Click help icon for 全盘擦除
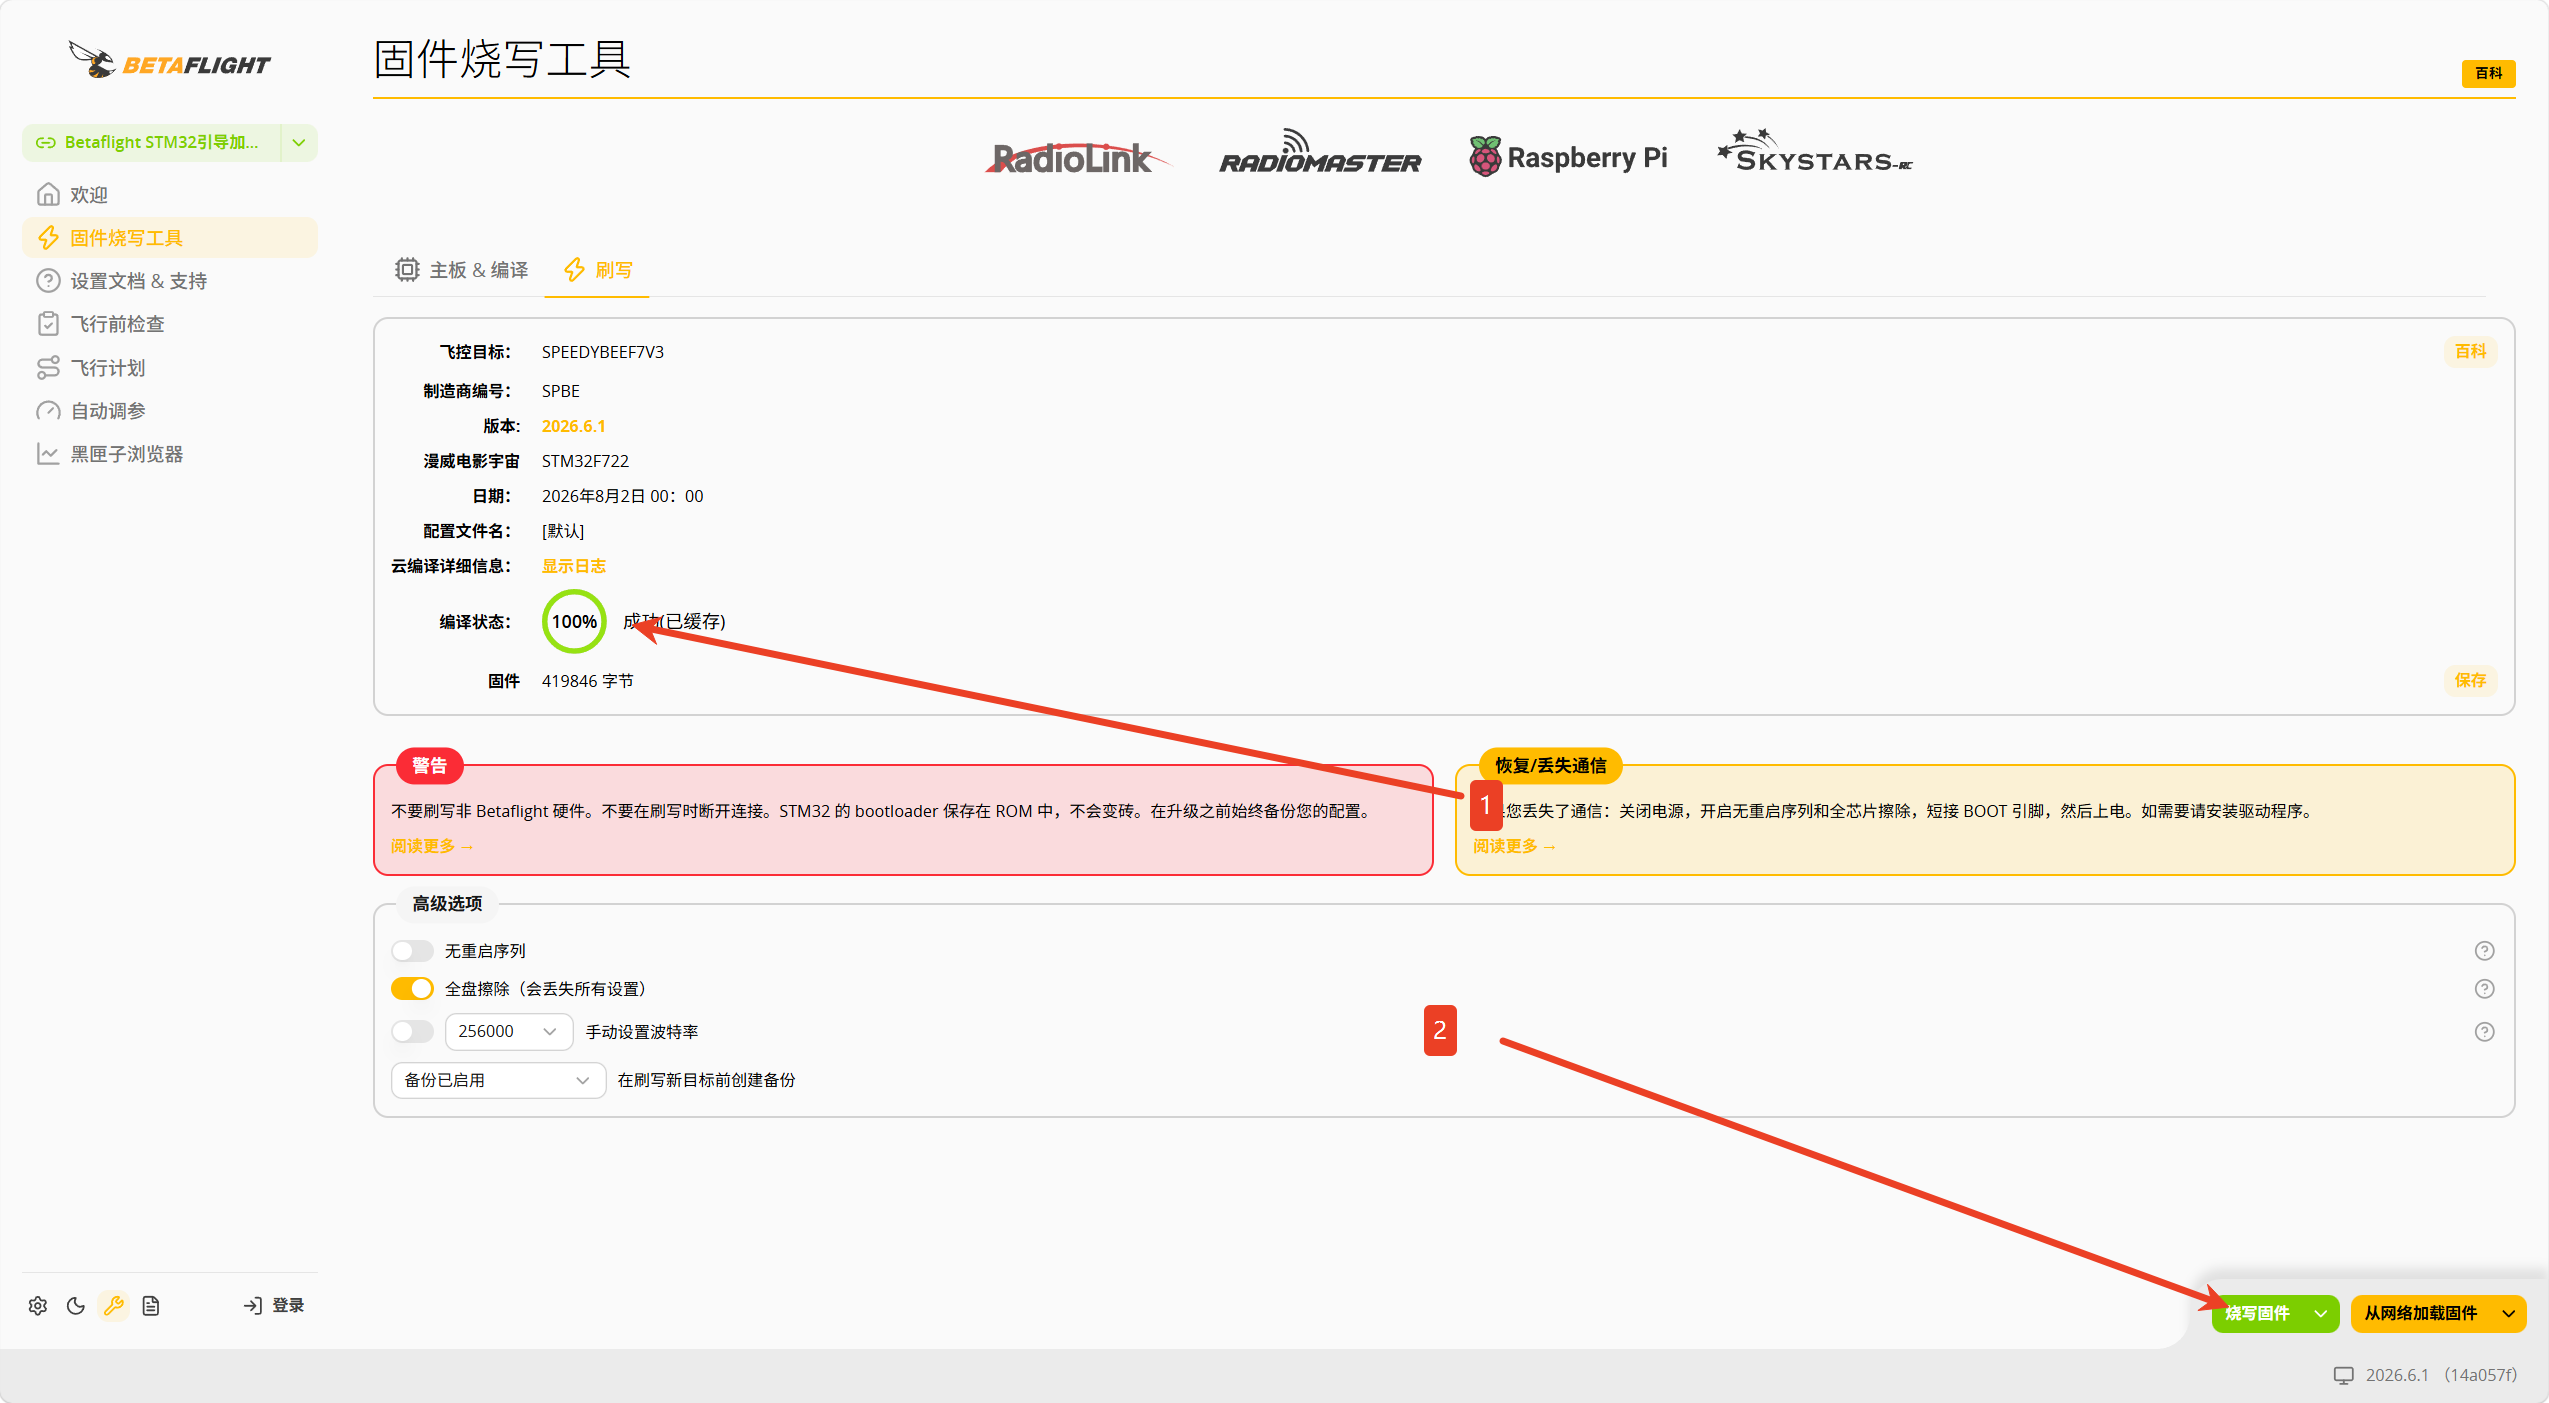The width and height of the screenshot is (2549, 1403). point(2484,989)
